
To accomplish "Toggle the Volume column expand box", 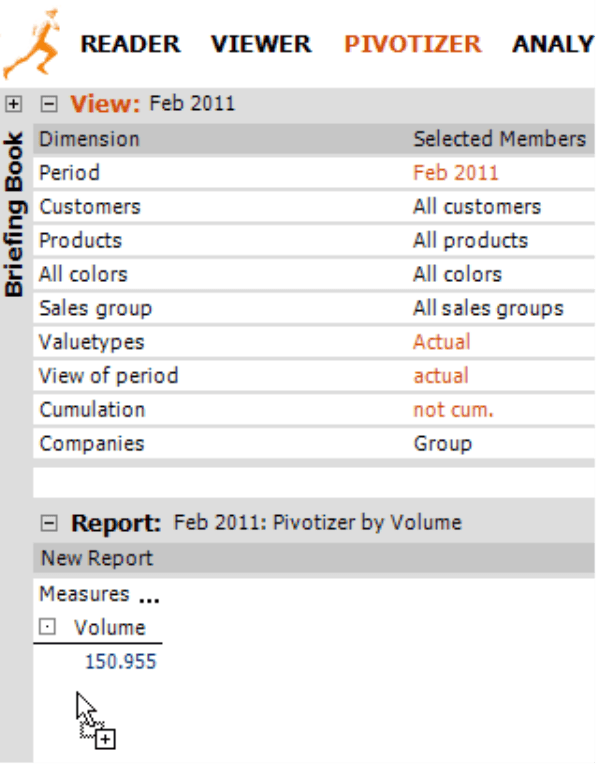I will (x=47, y=627).
